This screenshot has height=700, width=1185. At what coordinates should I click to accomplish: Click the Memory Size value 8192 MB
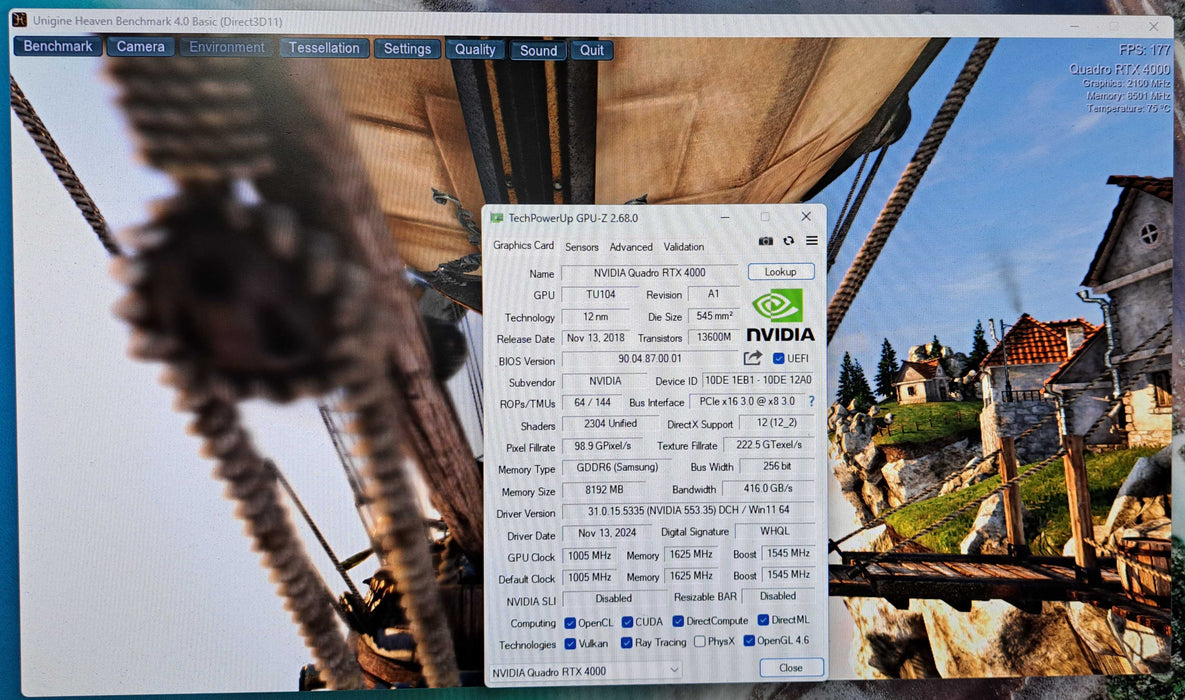(x=604, y=489)
